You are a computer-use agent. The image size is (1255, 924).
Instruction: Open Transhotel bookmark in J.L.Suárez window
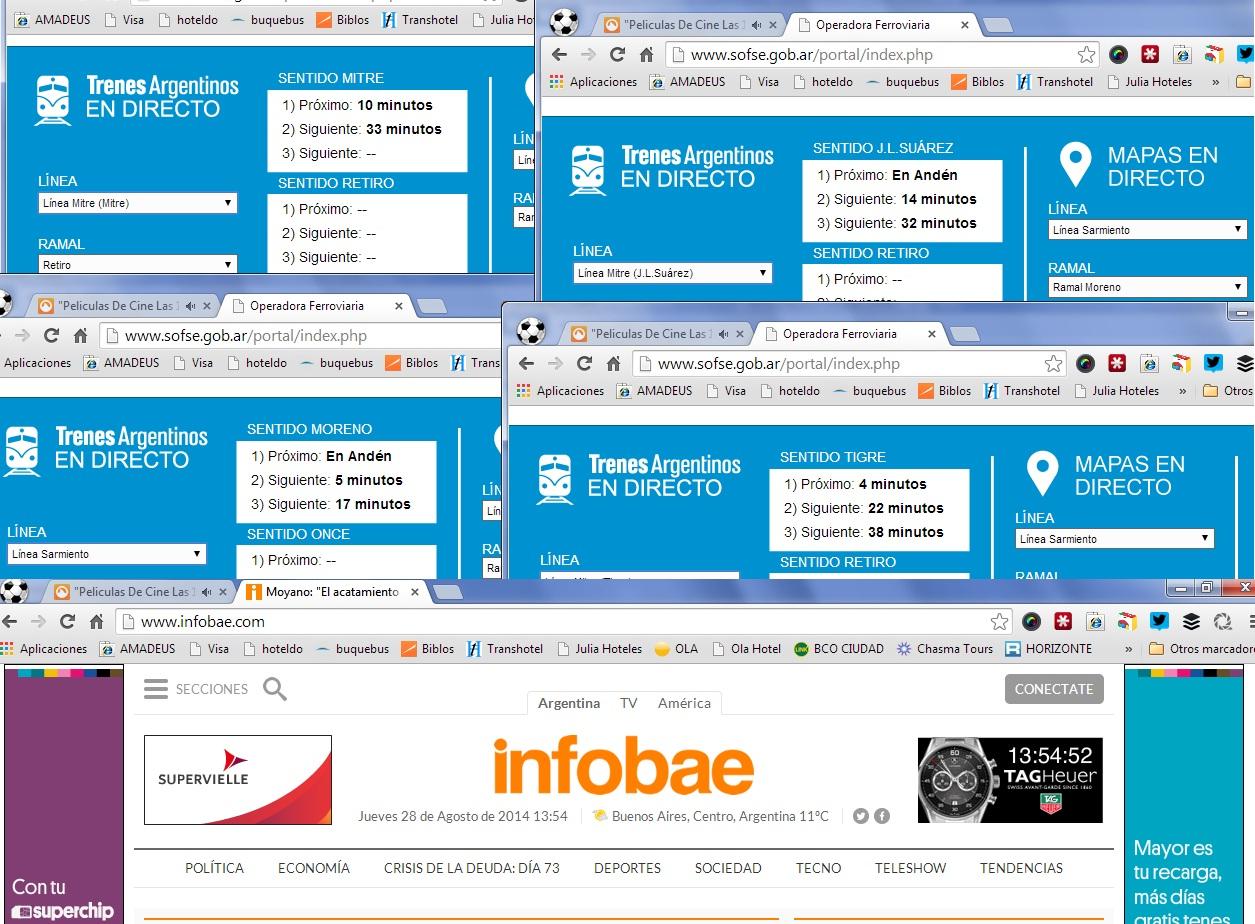(1055, 82)
